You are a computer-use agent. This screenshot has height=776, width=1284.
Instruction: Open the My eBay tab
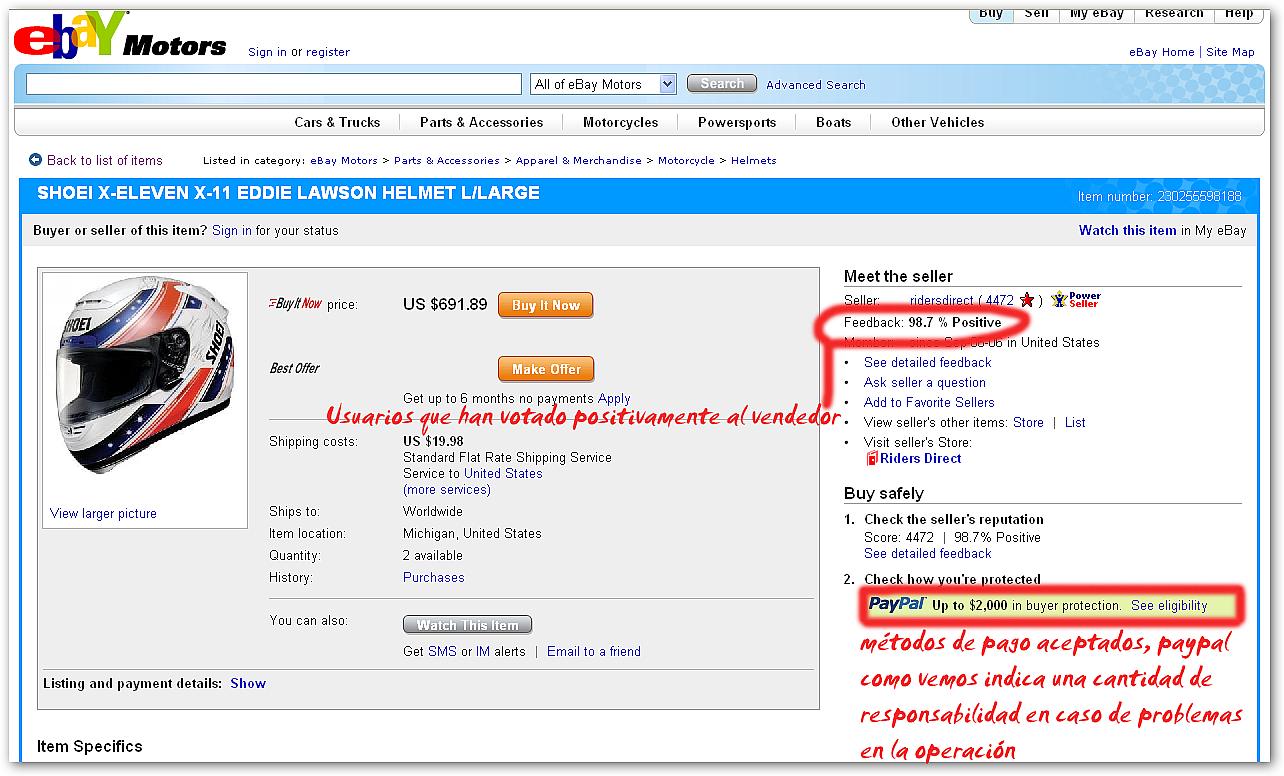[1097, 14]
